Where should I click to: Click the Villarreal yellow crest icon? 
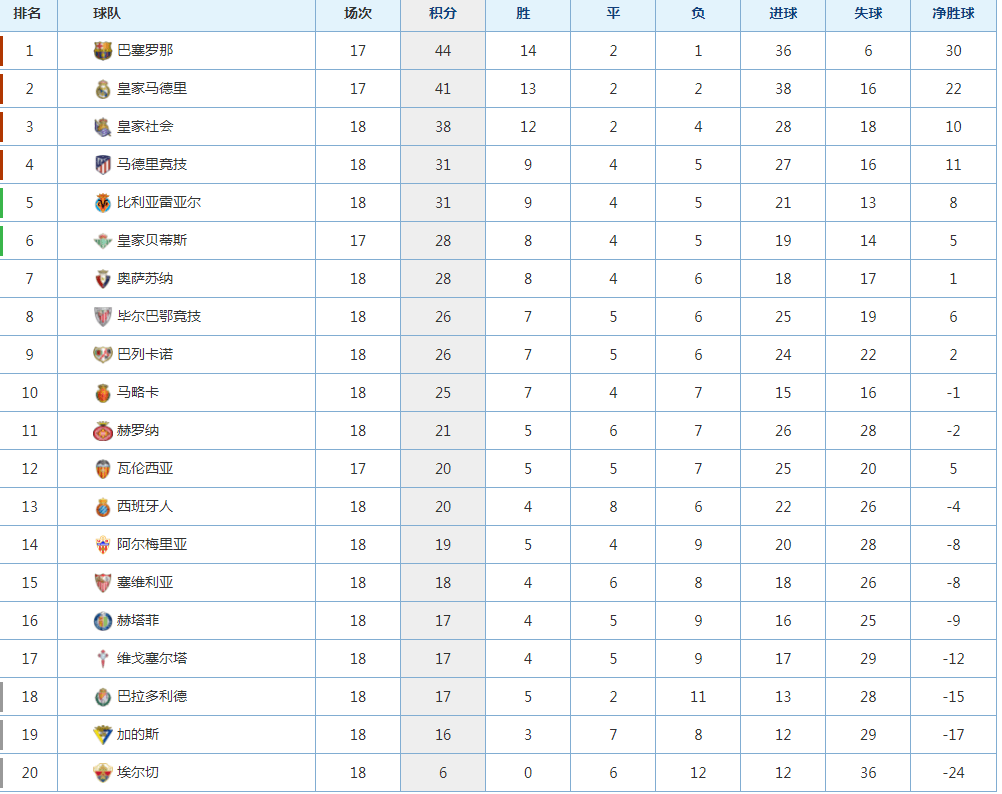pos(102,203)
